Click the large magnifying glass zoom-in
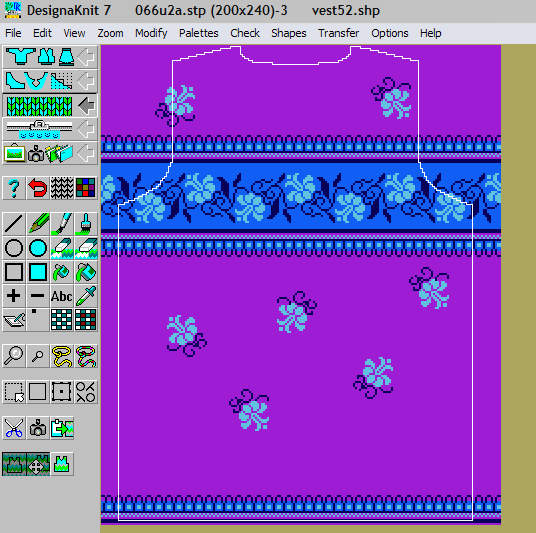Screen dimensions: 536x533 pyautogui.click(x=14, y=356)
